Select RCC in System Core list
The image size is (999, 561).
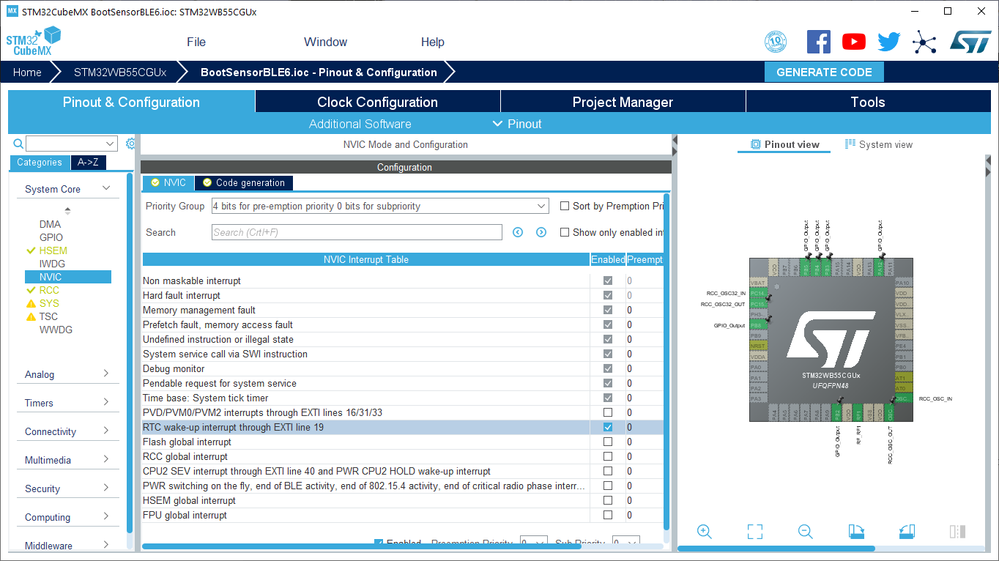pos(49,290)
